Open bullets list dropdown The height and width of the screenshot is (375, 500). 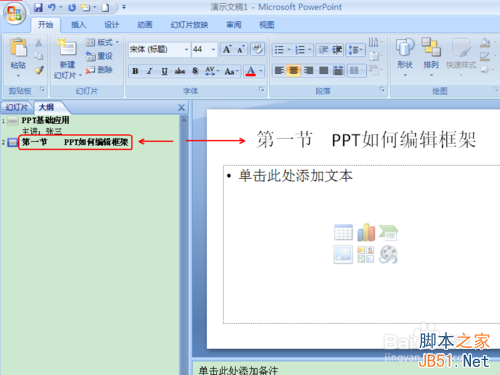(x=289, y=50)
